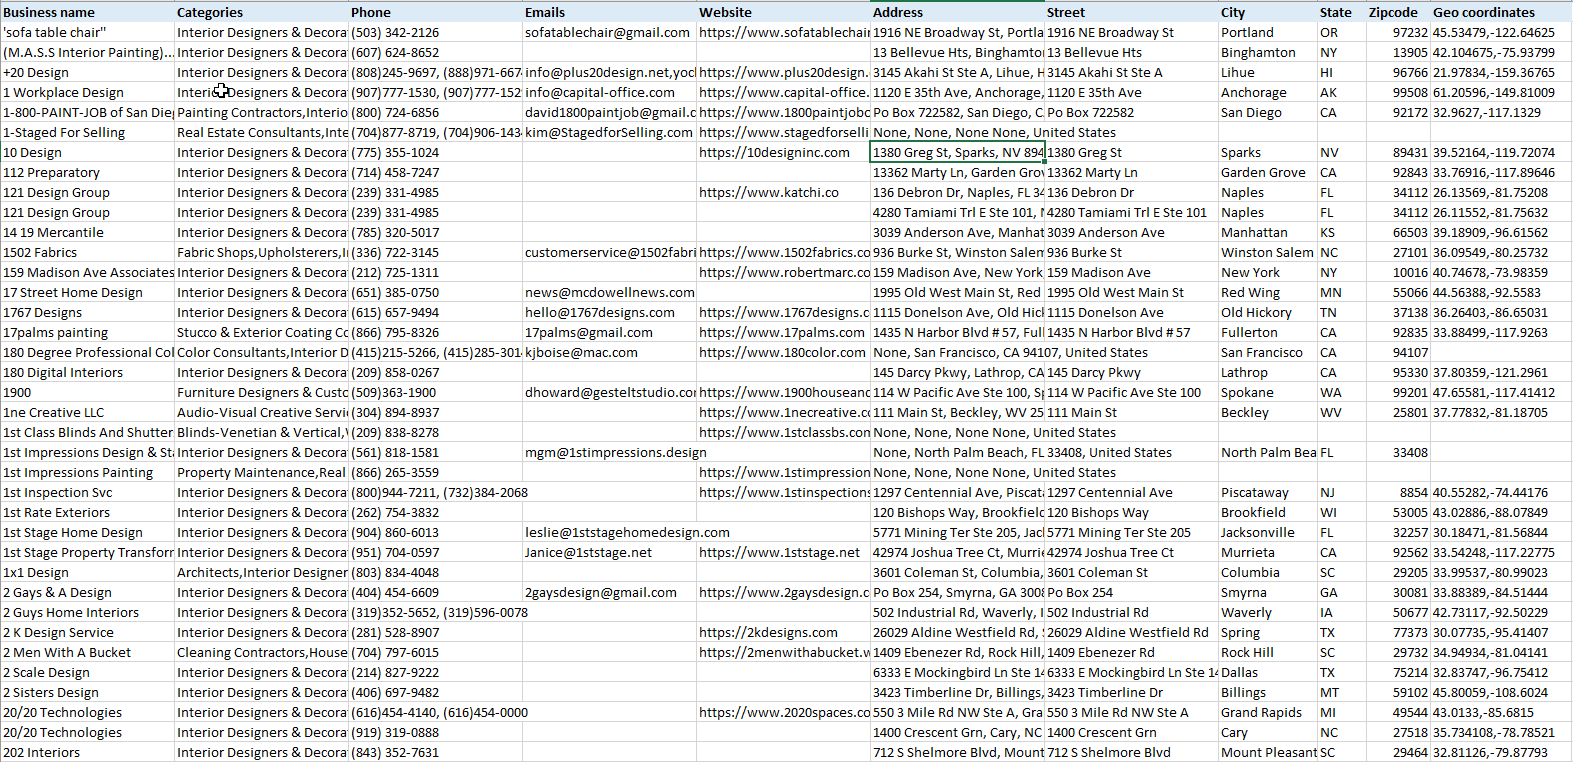Click the "Business name" column header
Image resolution: width=1573 pixels, height=762 pixels.
pyautogui.click(x=50, y=12)
